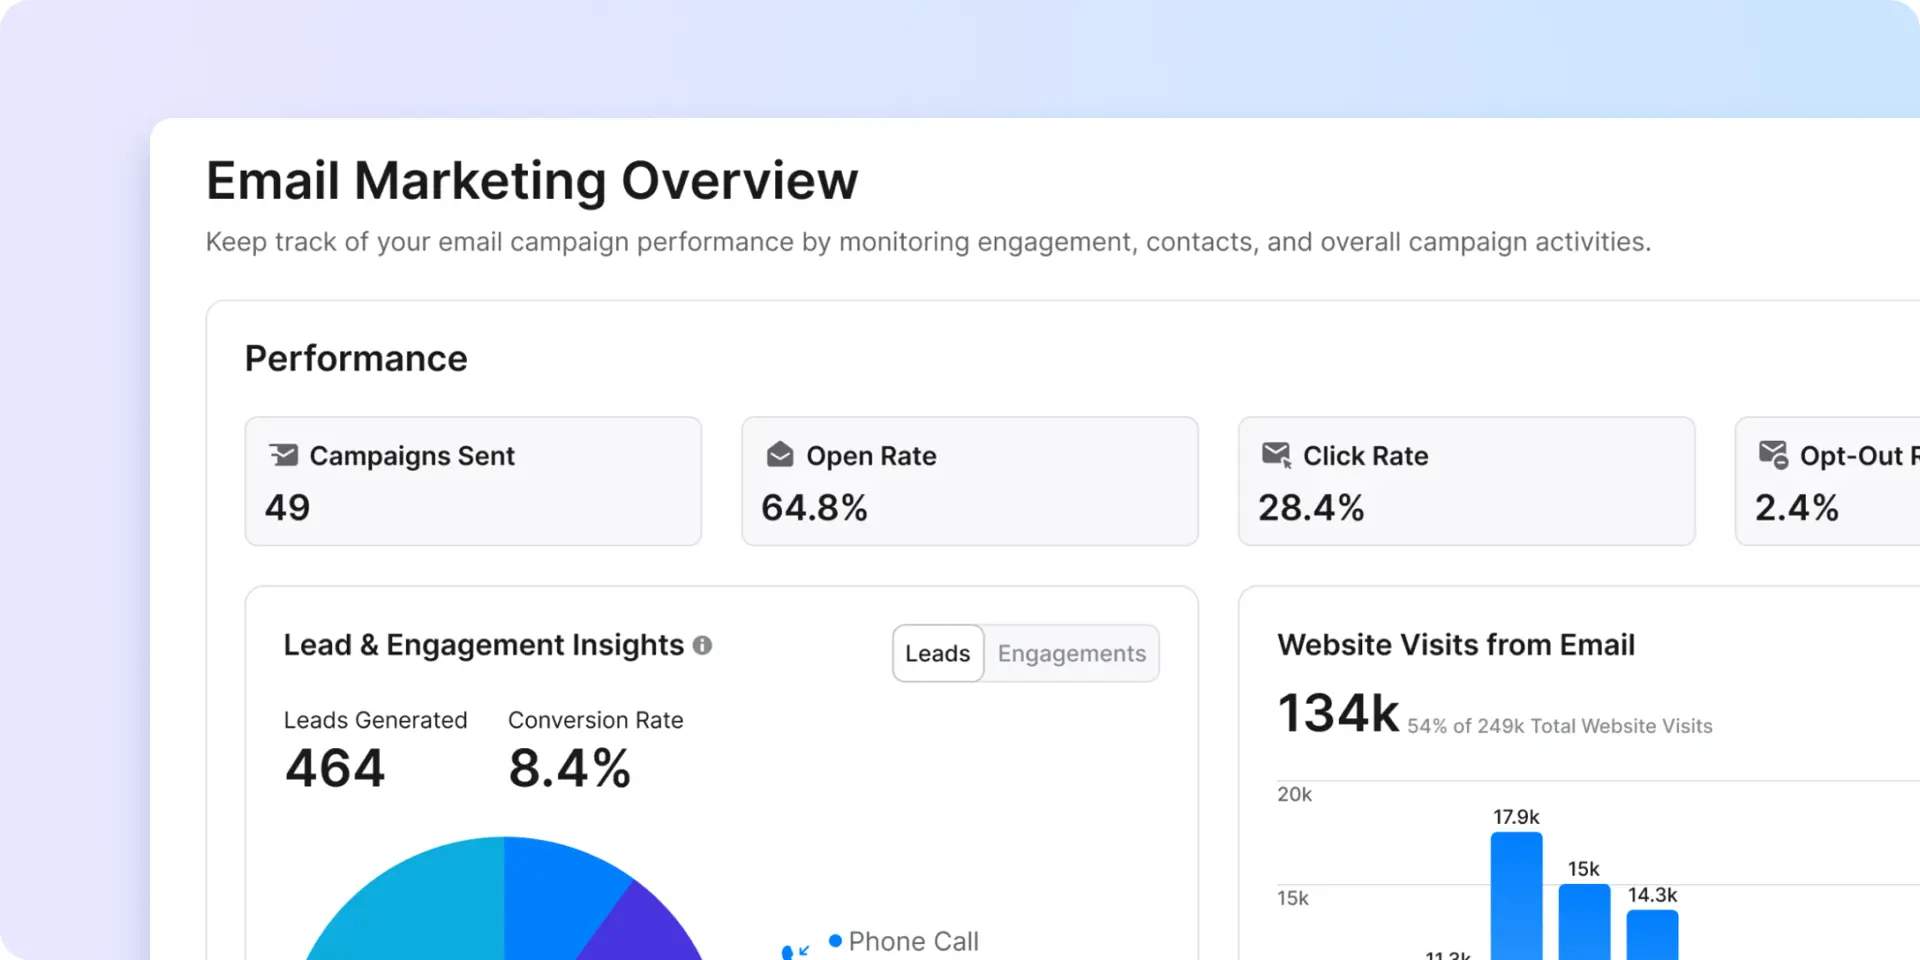Select the Phone Call legend label
Viewport: 1920px width, 960px height.
(913, 941)
